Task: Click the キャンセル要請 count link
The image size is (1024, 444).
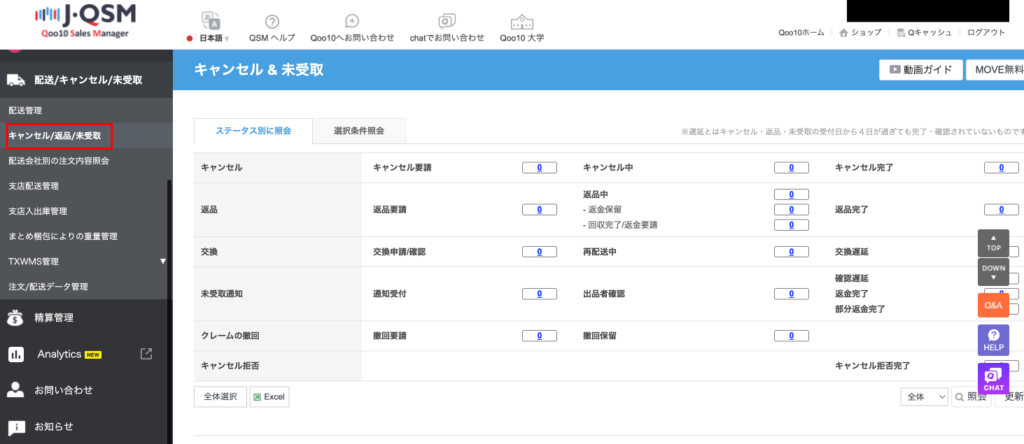Action: 539,167
